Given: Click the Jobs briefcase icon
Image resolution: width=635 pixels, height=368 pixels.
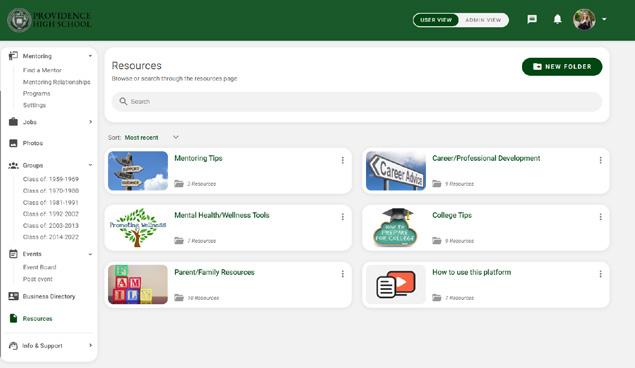Looking at the screenshot, I should coord(13,122).
